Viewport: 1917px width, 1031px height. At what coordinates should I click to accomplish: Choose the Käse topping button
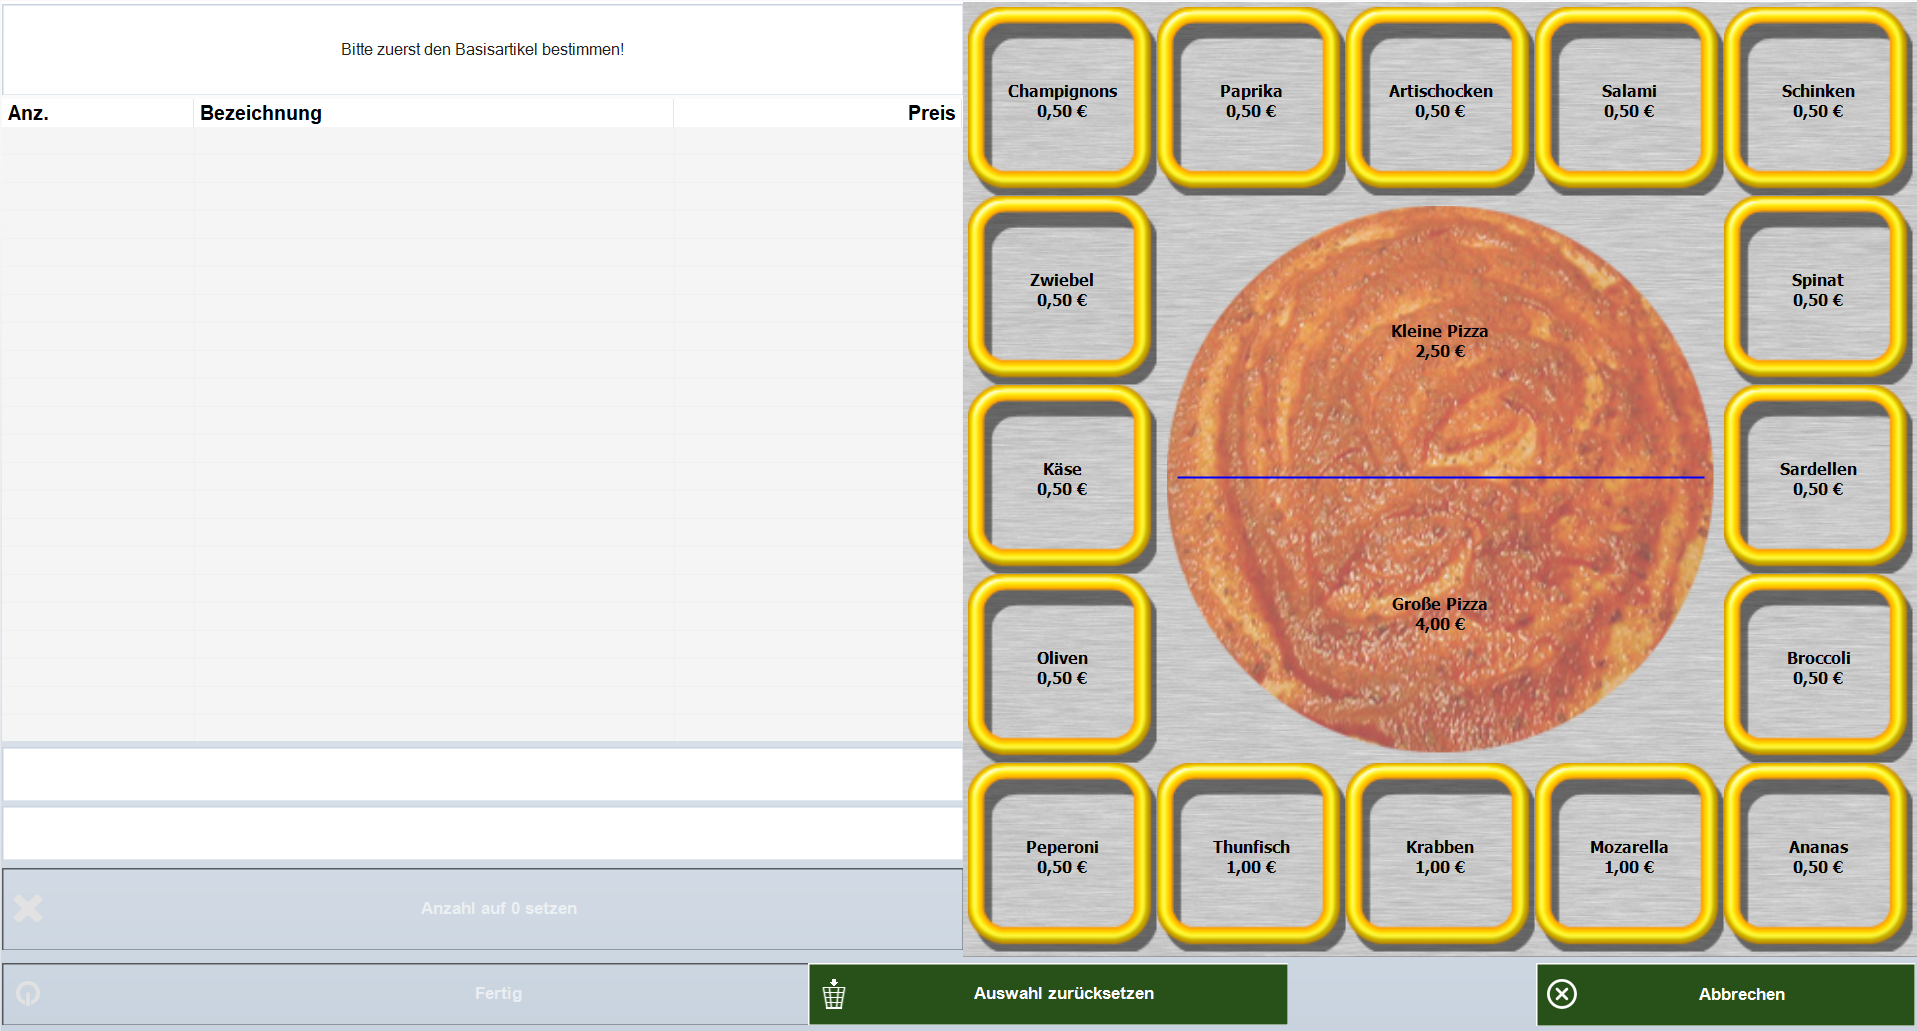coord(1061,478)
